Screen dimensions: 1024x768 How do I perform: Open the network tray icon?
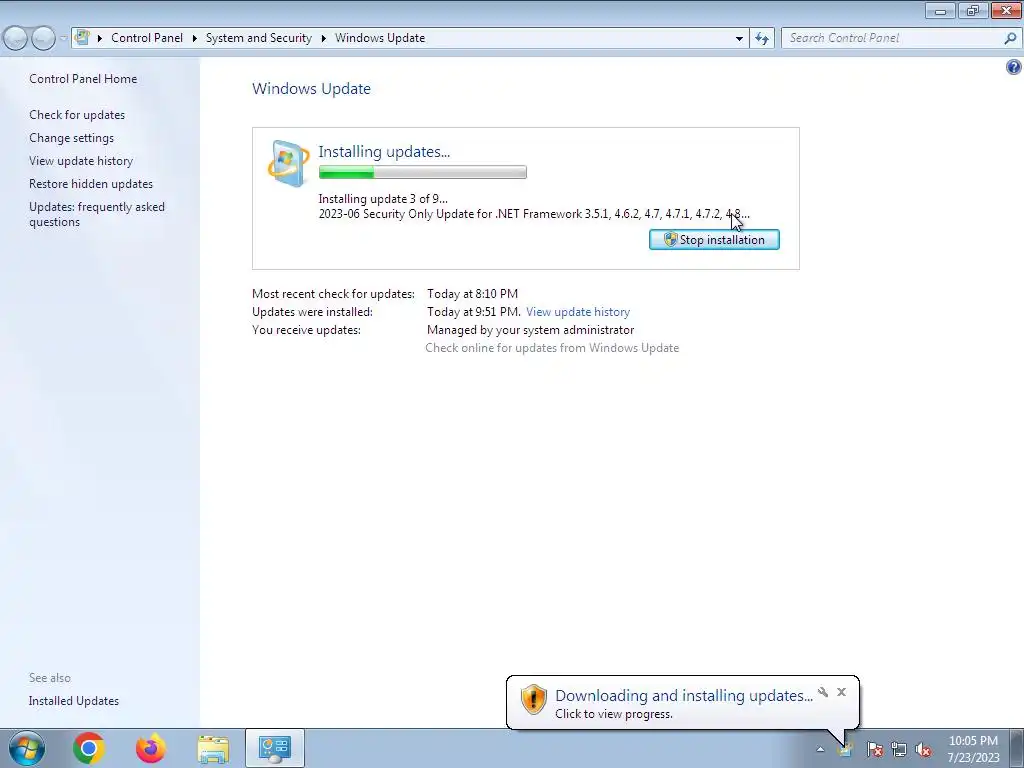point(899,749)
